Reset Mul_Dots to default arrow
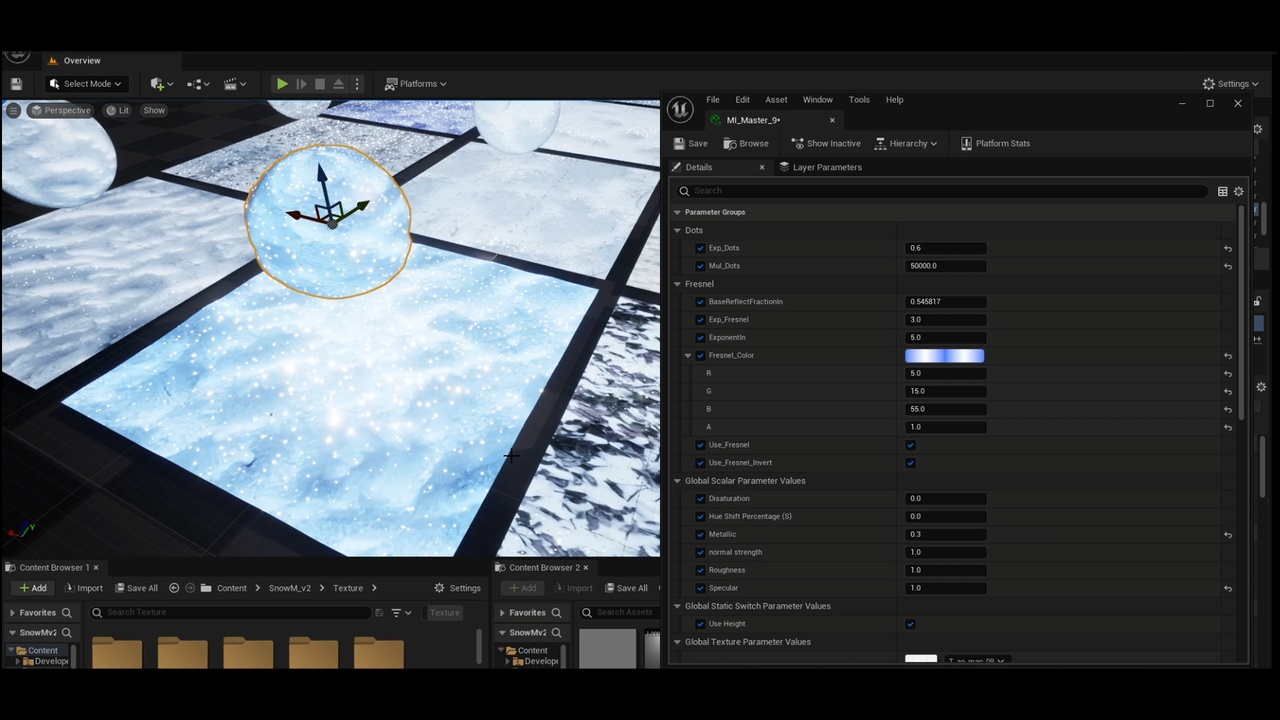The image size is (1280, 720). 1228,266
